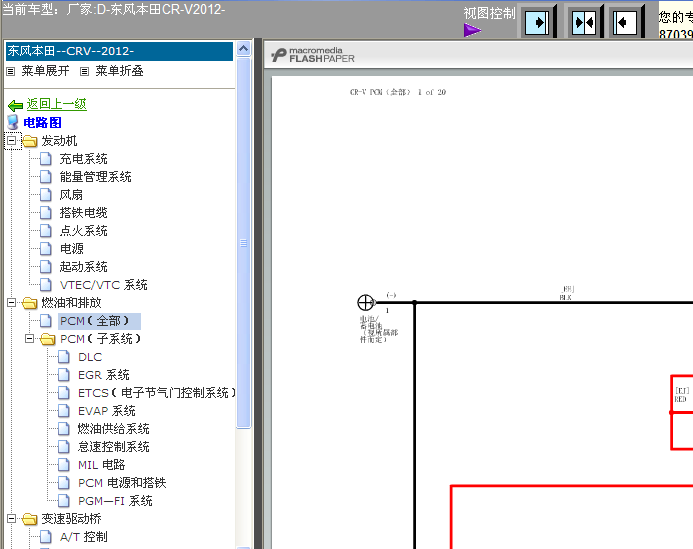This screenshot has width=693, height=549.
Task: Click the battery terminal symbol in diagram
Action: (366, 303)
